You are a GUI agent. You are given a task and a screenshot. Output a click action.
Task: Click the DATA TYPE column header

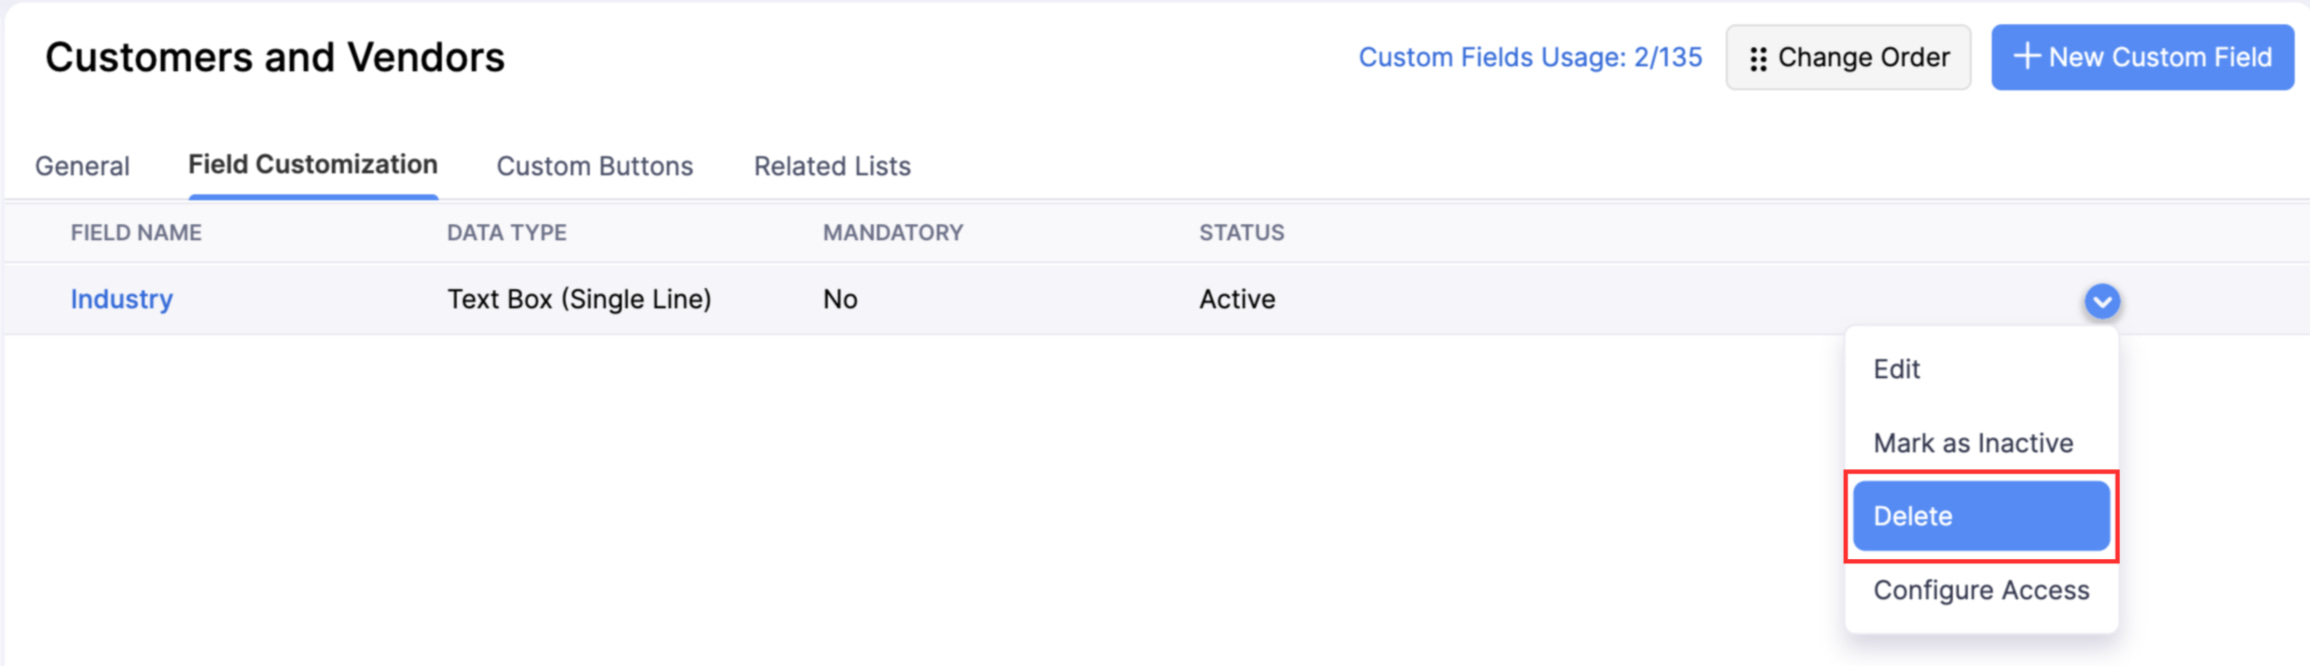point(507,232)
